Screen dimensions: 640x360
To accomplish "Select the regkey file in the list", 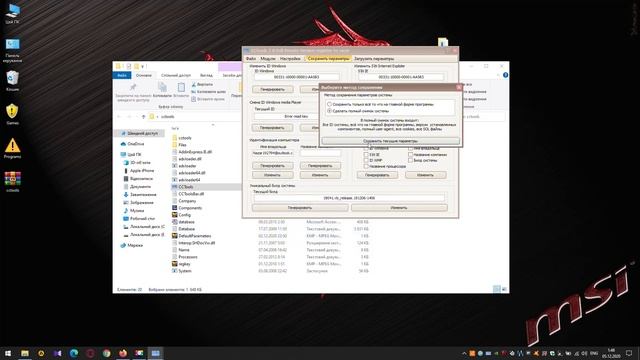I will (x=181, y=264).
